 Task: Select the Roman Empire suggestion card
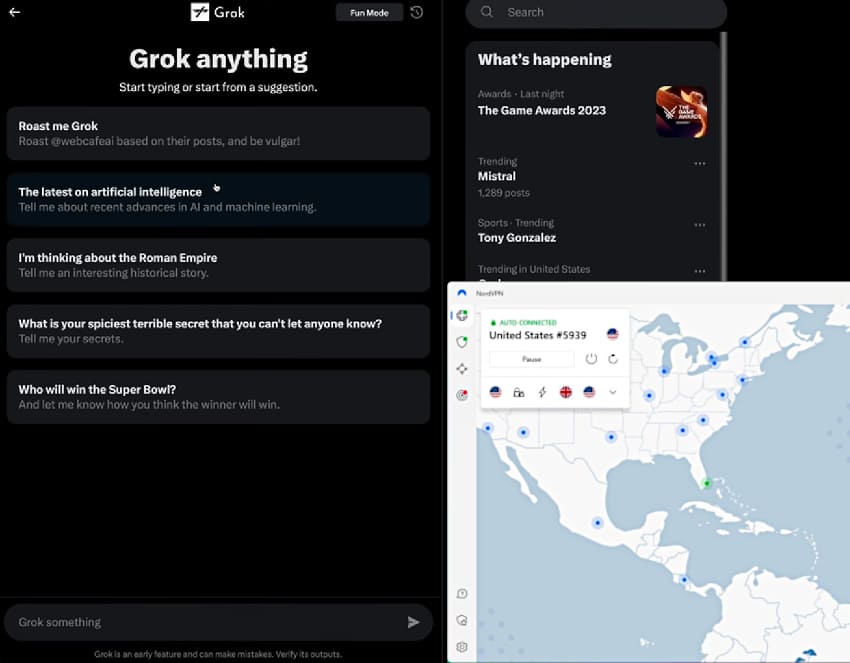coord(218,265)
